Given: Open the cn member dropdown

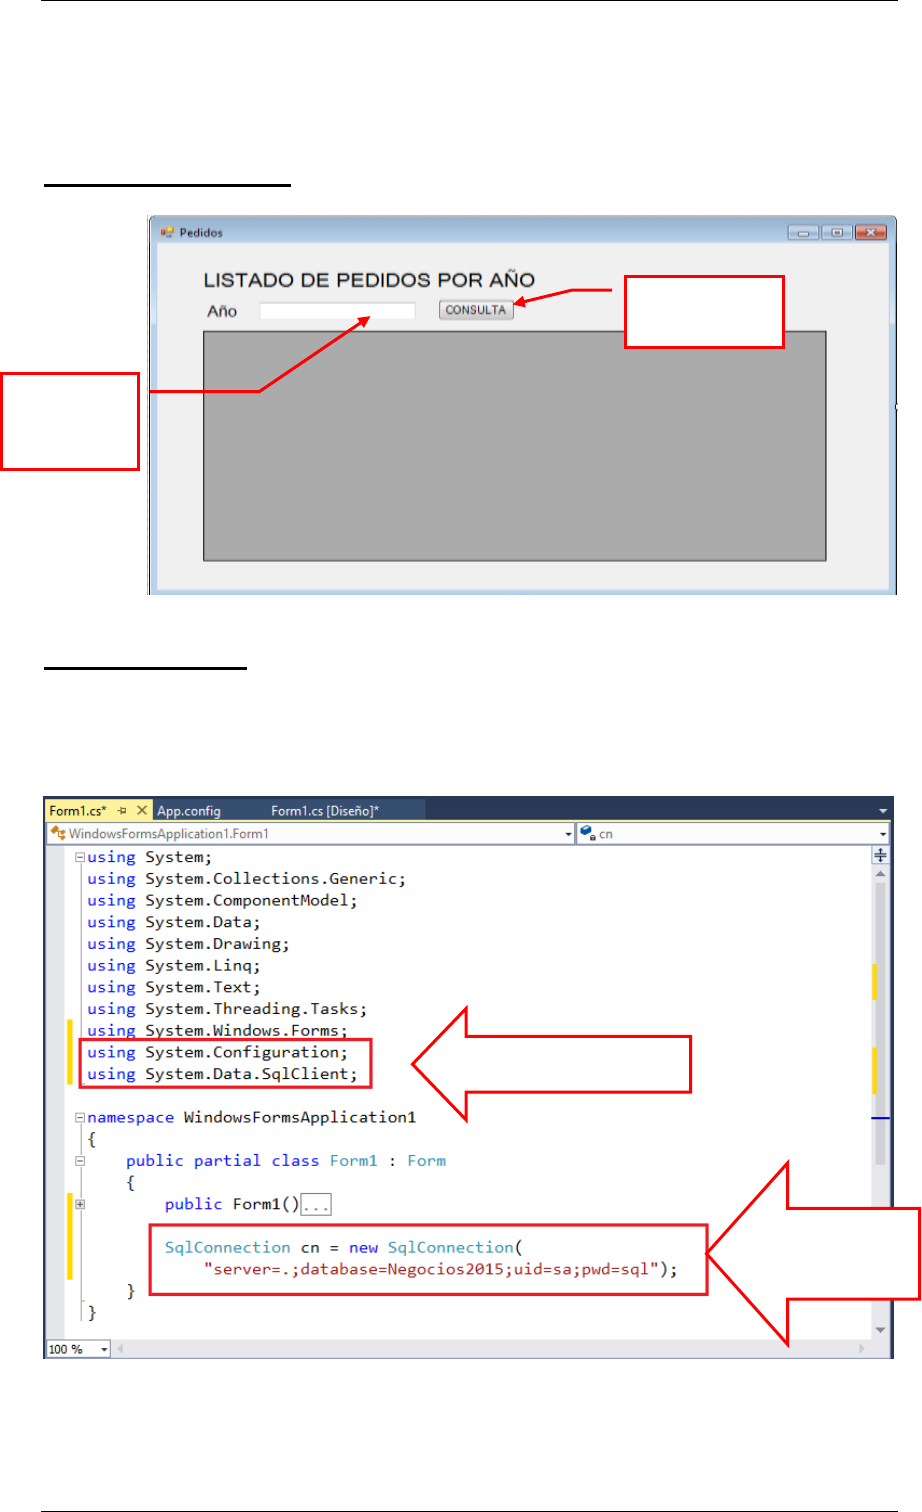Looking at the screenshot, I should coord(883,834).
